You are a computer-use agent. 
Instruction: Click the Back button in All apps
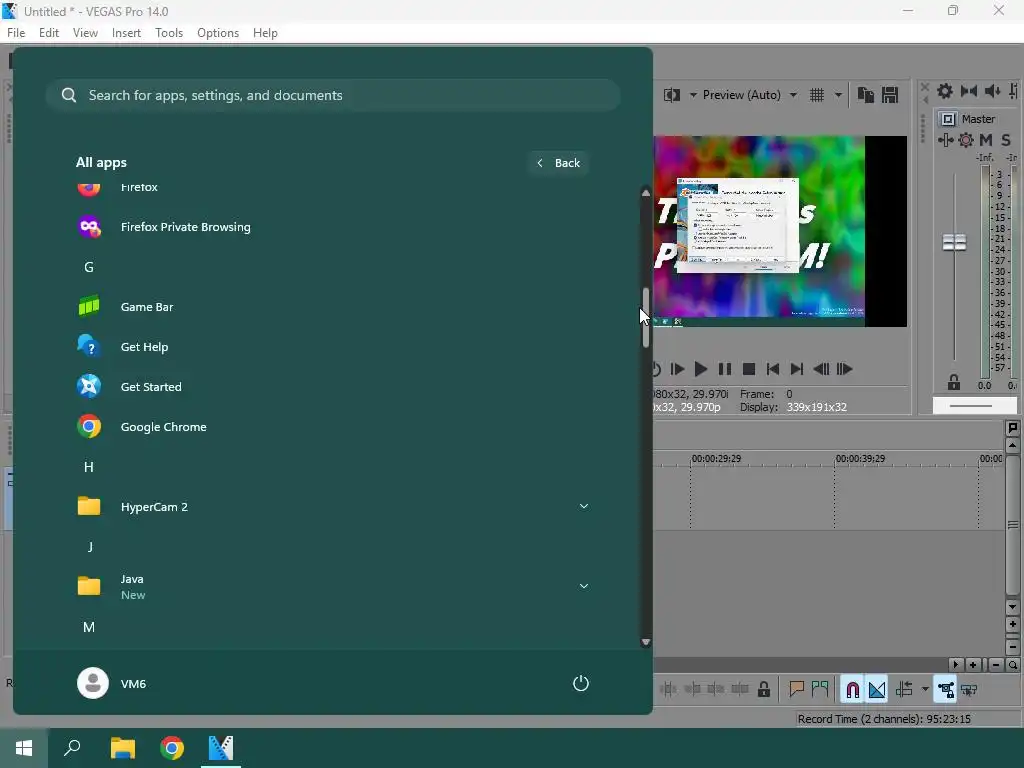(x=558, y=163)
